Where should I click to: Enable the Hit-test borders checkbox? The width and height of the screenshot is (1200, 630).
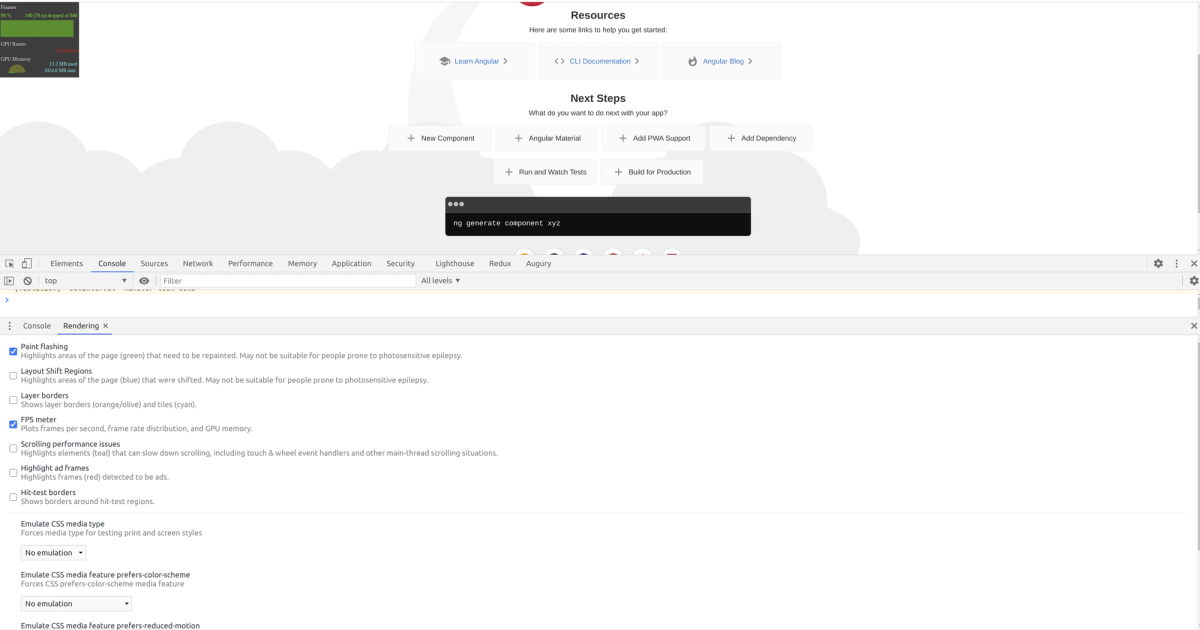(x=13, y=497)
